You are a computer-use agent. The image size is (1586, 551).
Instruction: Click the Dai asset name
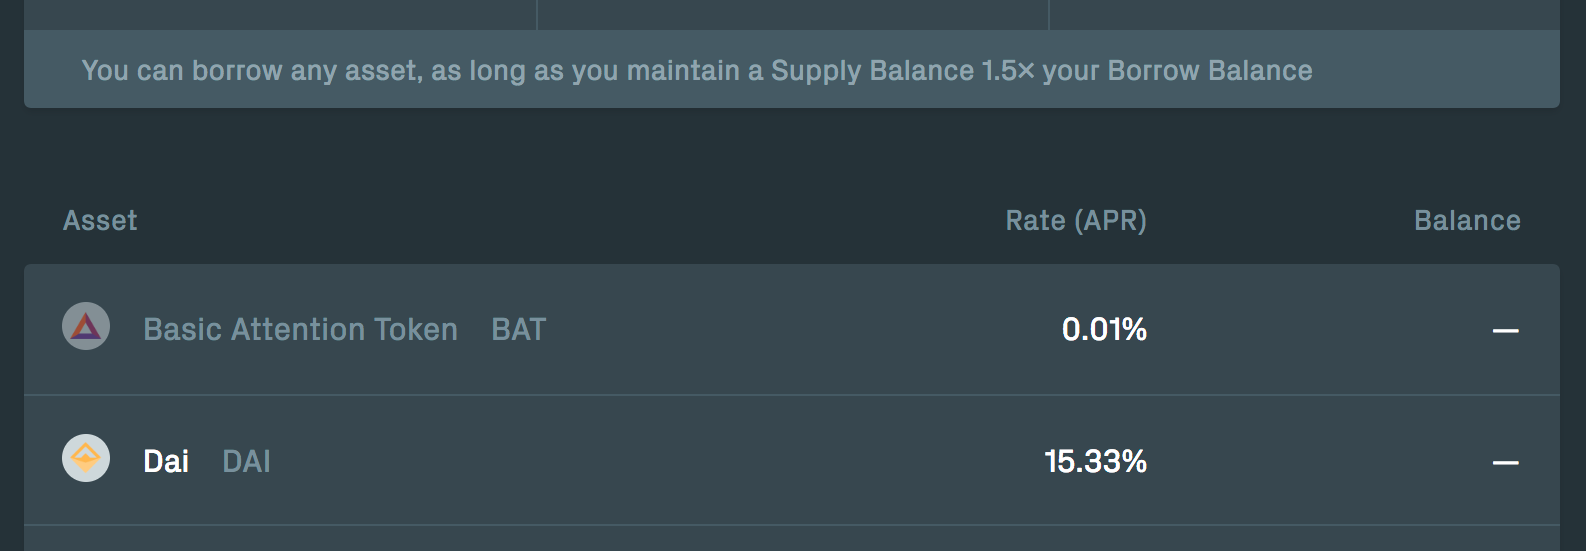[166, 461]
